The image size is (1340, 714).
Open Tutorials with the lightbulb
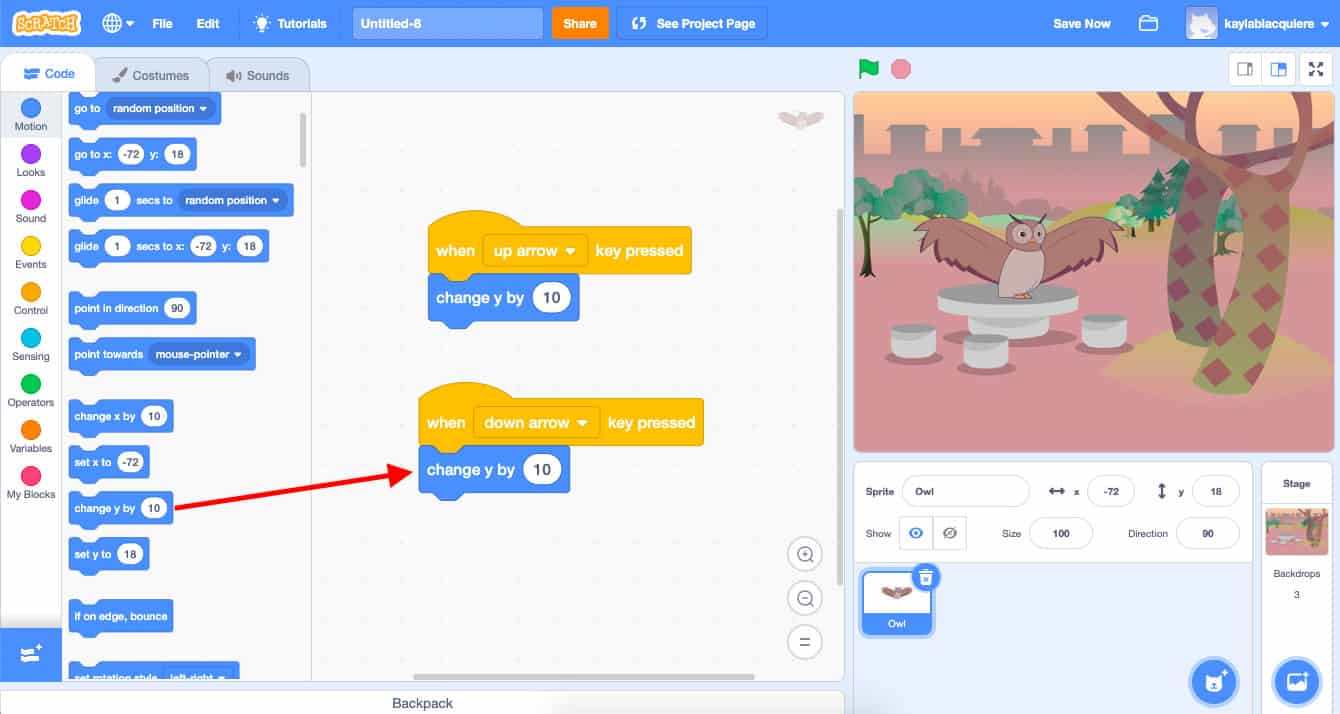tap(290, 23)
